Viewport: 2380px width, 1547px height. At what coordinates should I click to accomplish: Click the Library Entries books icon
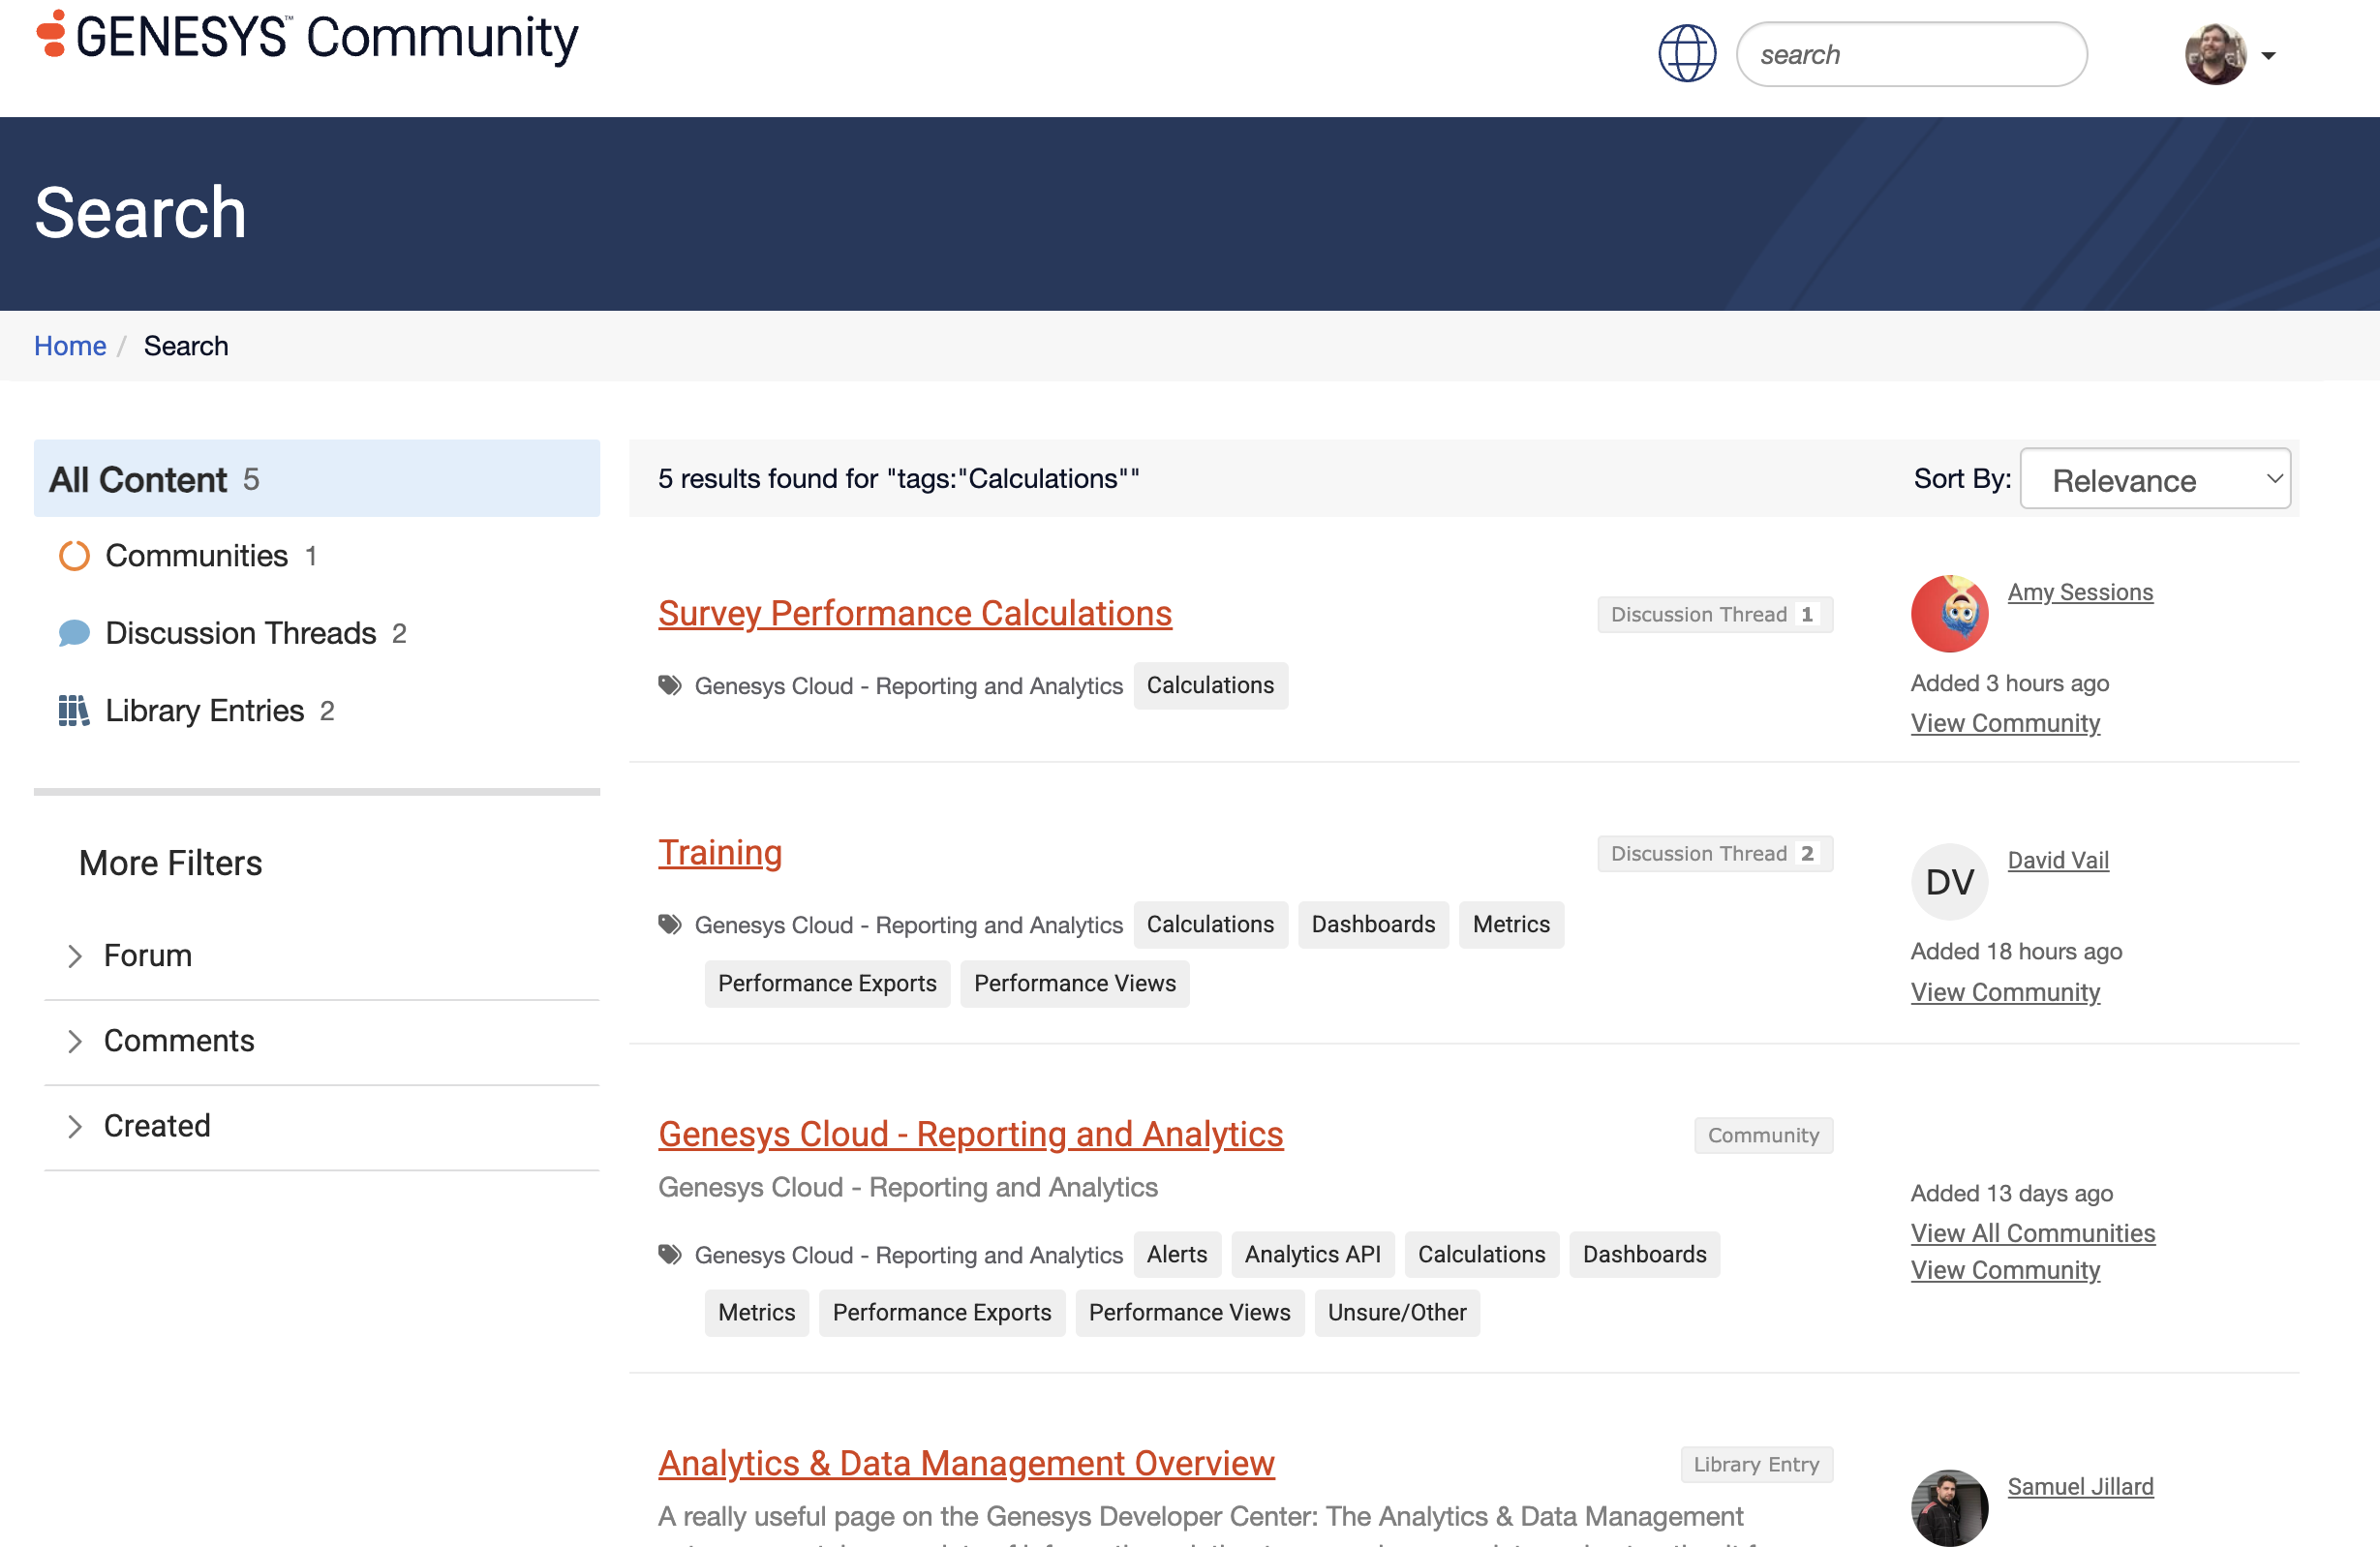74,711
